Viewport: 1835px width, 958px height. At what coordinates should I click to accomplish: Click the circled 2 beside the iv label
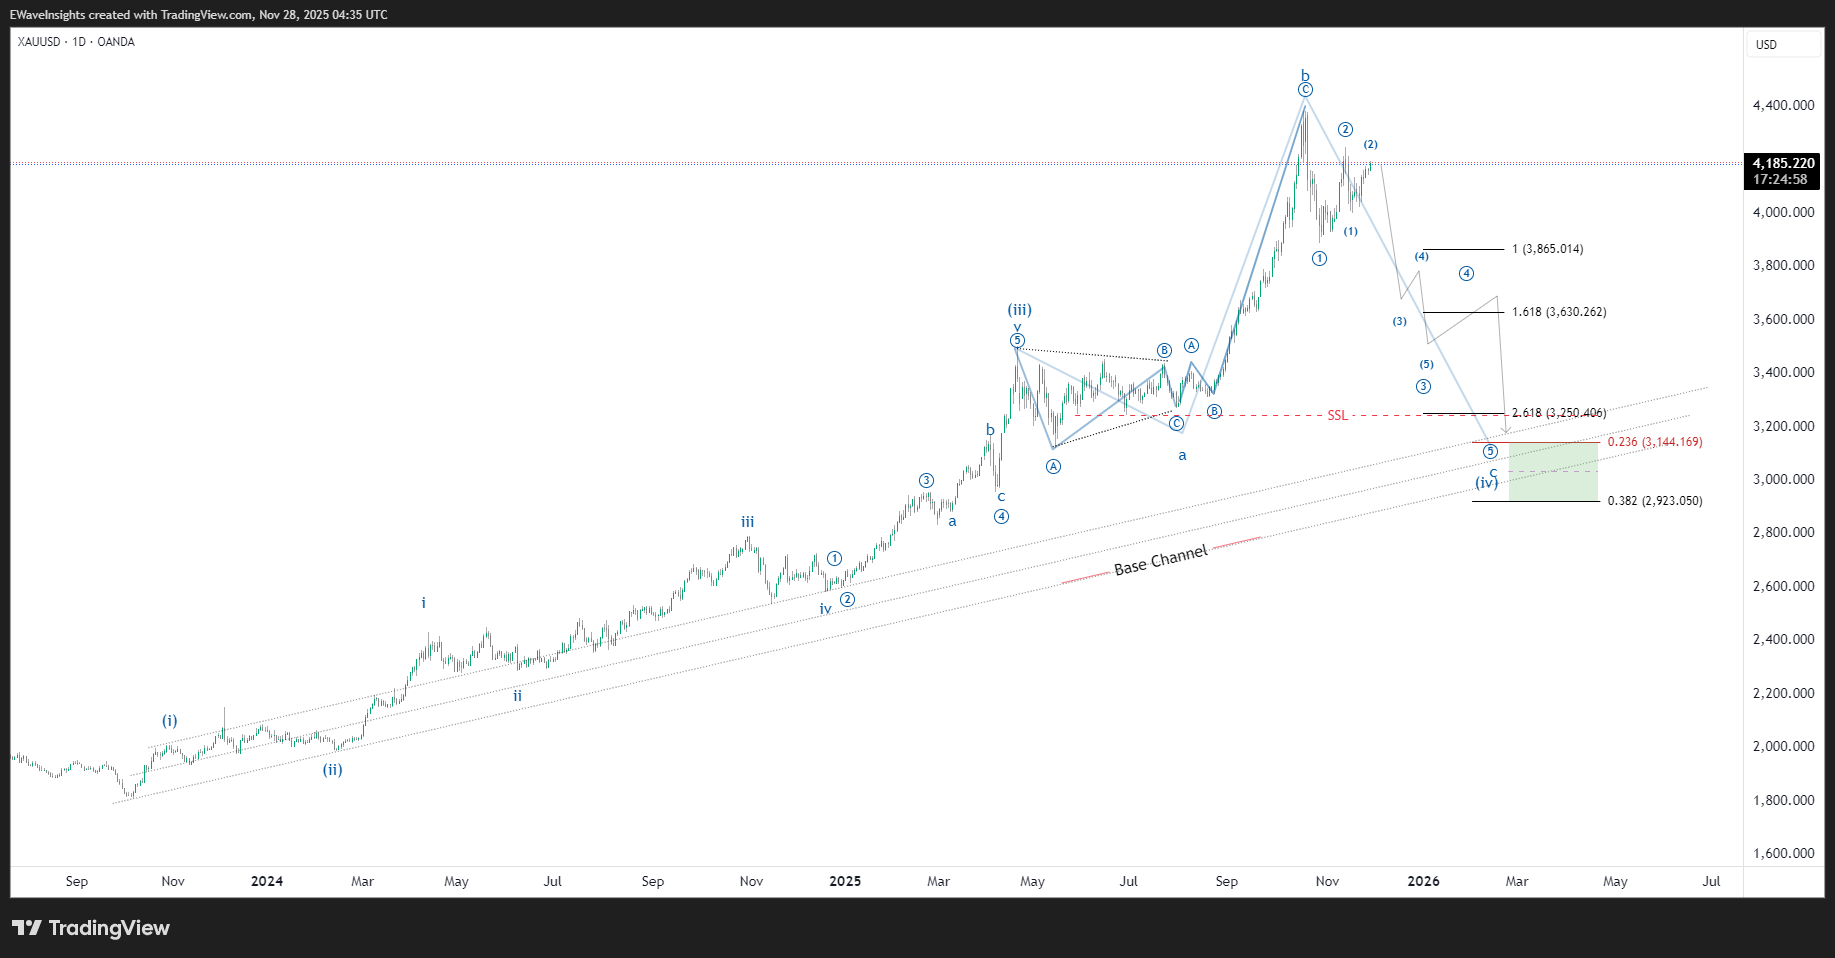coord(847,599)
